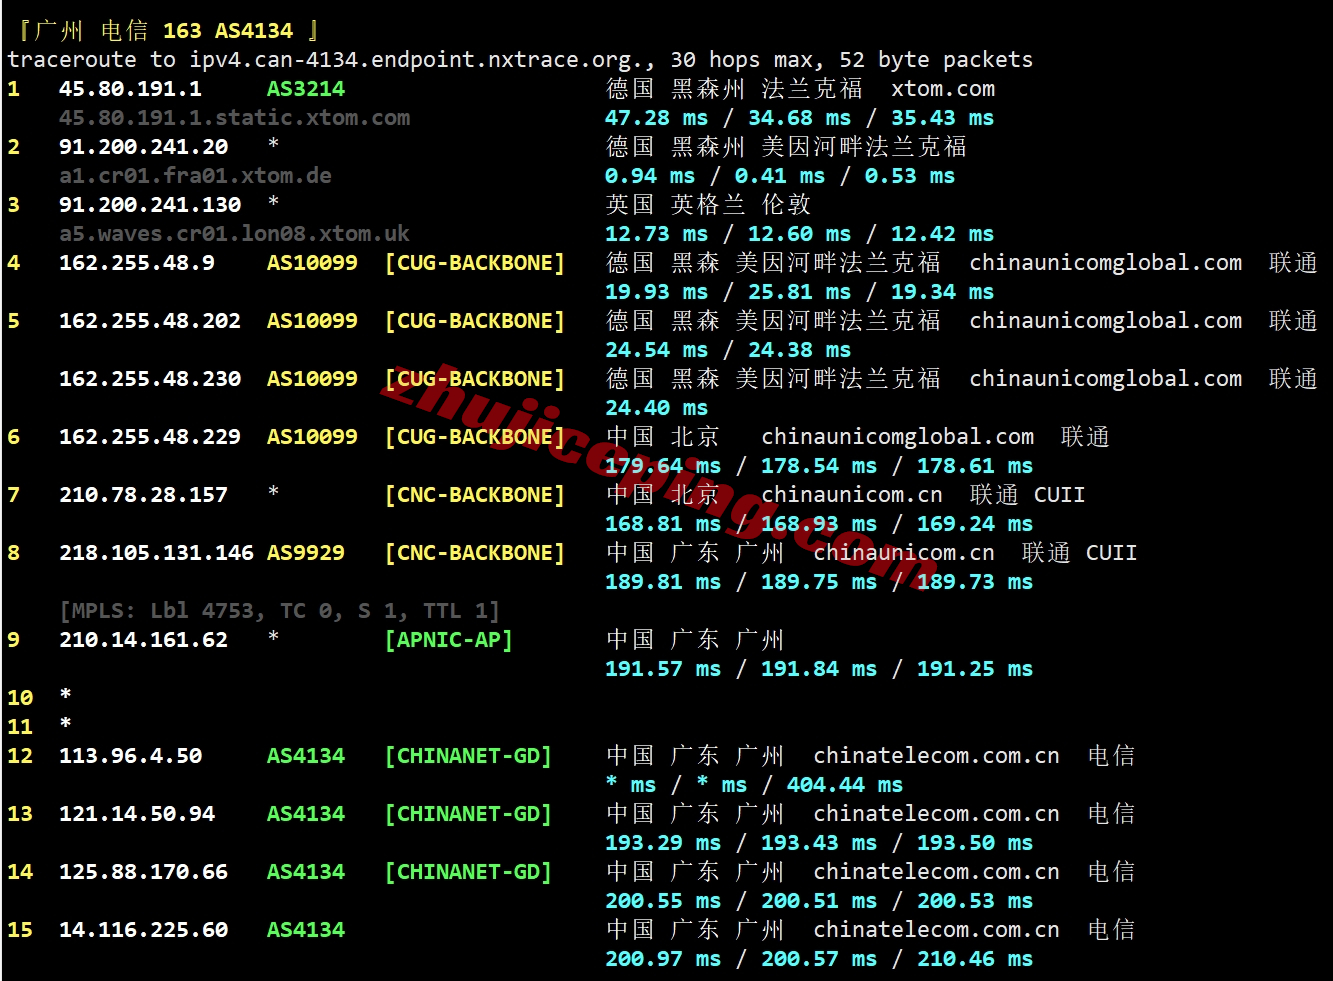Viewport: 1333px width, 981px height.
Task: Click the 200.55 ms latency value
Action: [663, 901]
